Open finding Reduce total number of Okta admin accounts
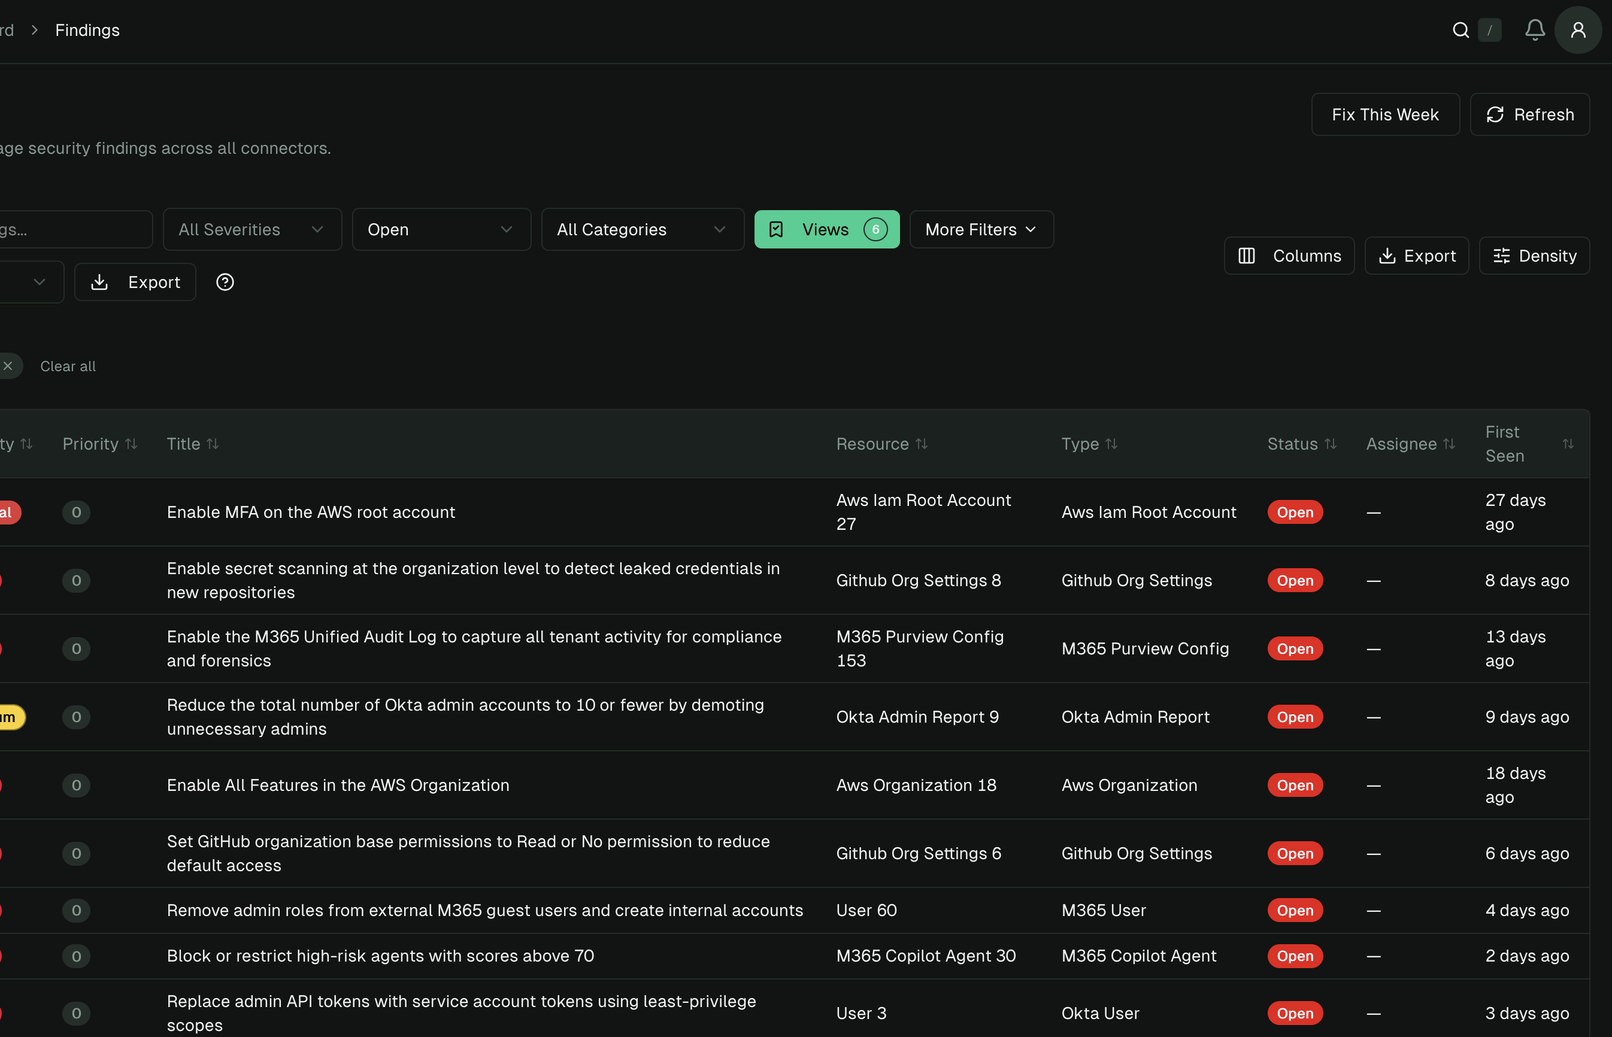This screenshot has width=1612, height=1037. [465, 717]
